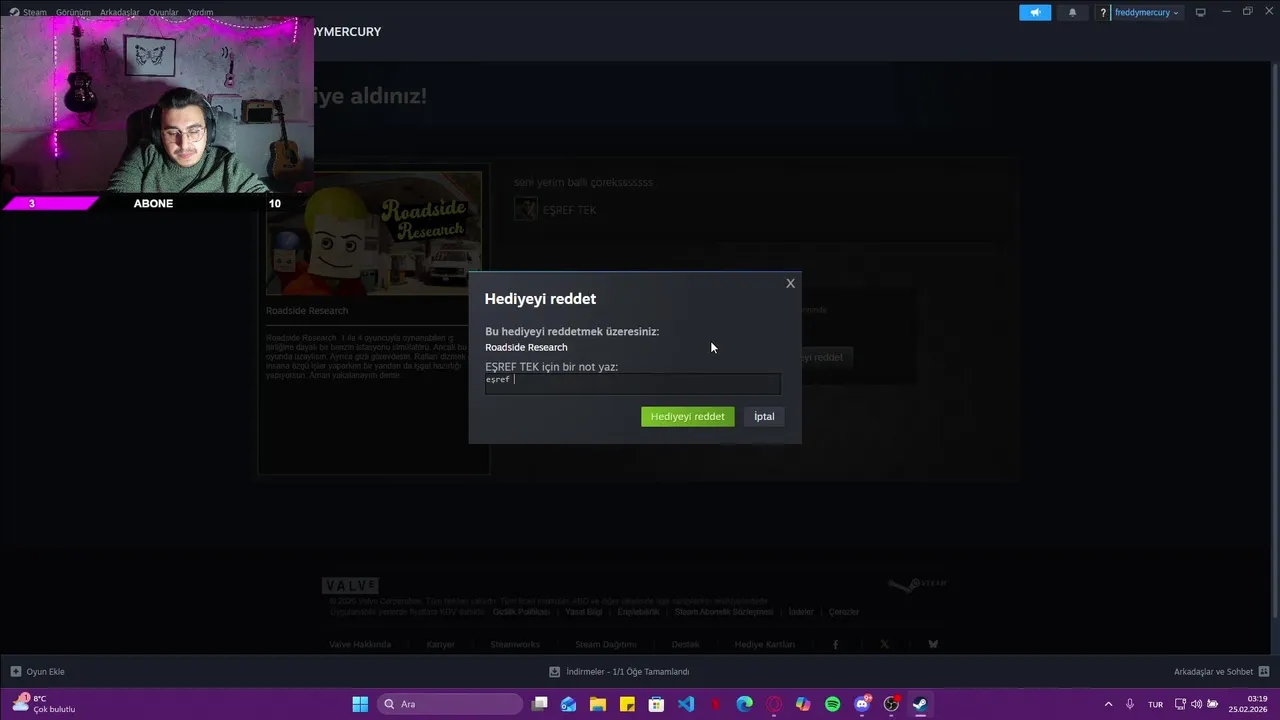
Task: Click the green Hediyeyi reddet button
Action: tap(687, 416)
